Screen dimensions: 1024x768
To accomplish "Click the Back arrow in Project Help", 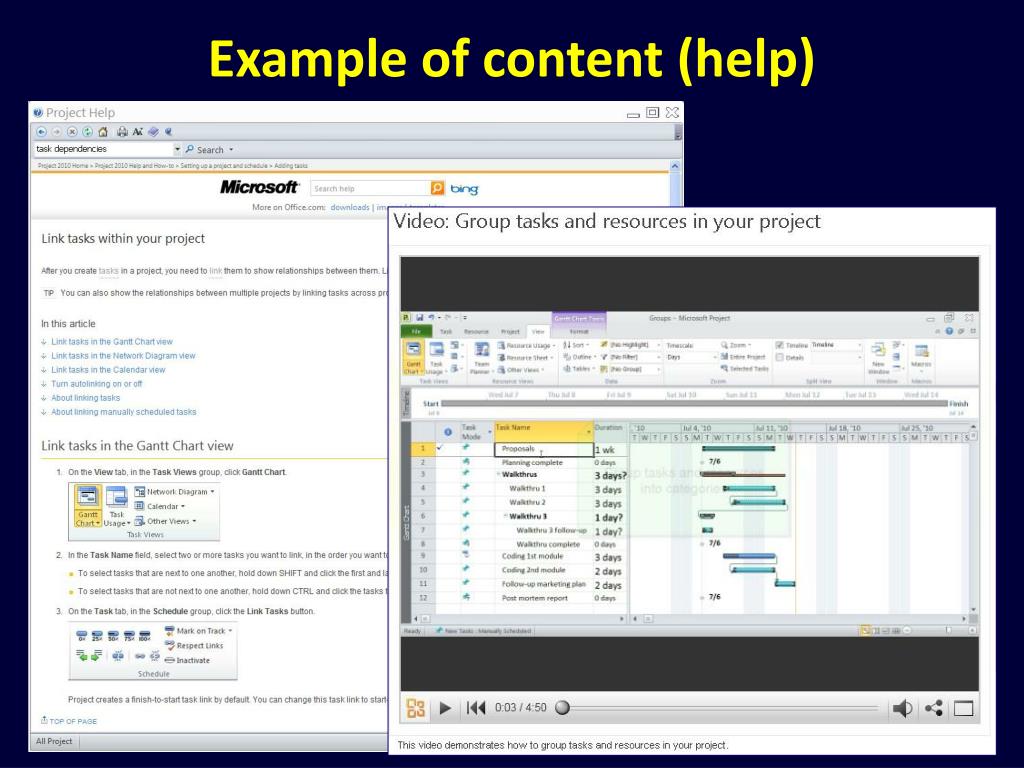I will 41,132.
